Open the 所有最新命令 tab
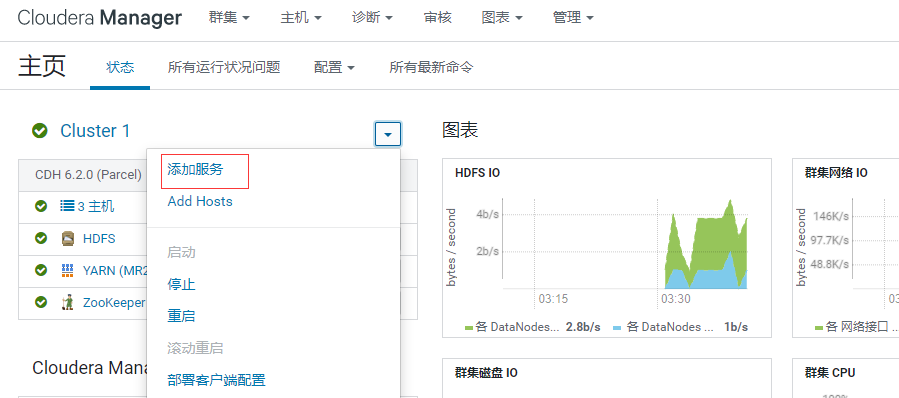This screenshot has width=899, height=398. click(431, 68)
